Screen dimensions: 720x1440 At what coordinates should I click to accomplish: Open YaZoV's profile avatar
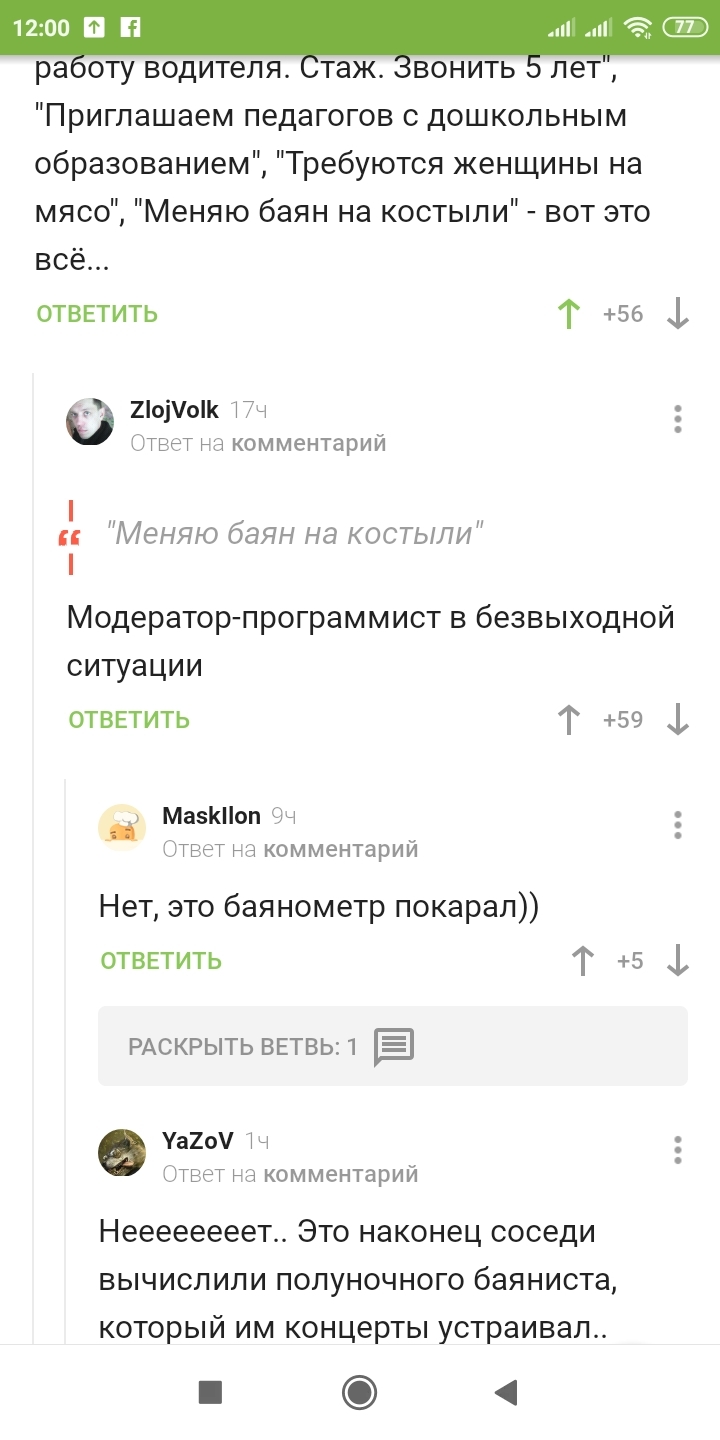(122, 1153)
